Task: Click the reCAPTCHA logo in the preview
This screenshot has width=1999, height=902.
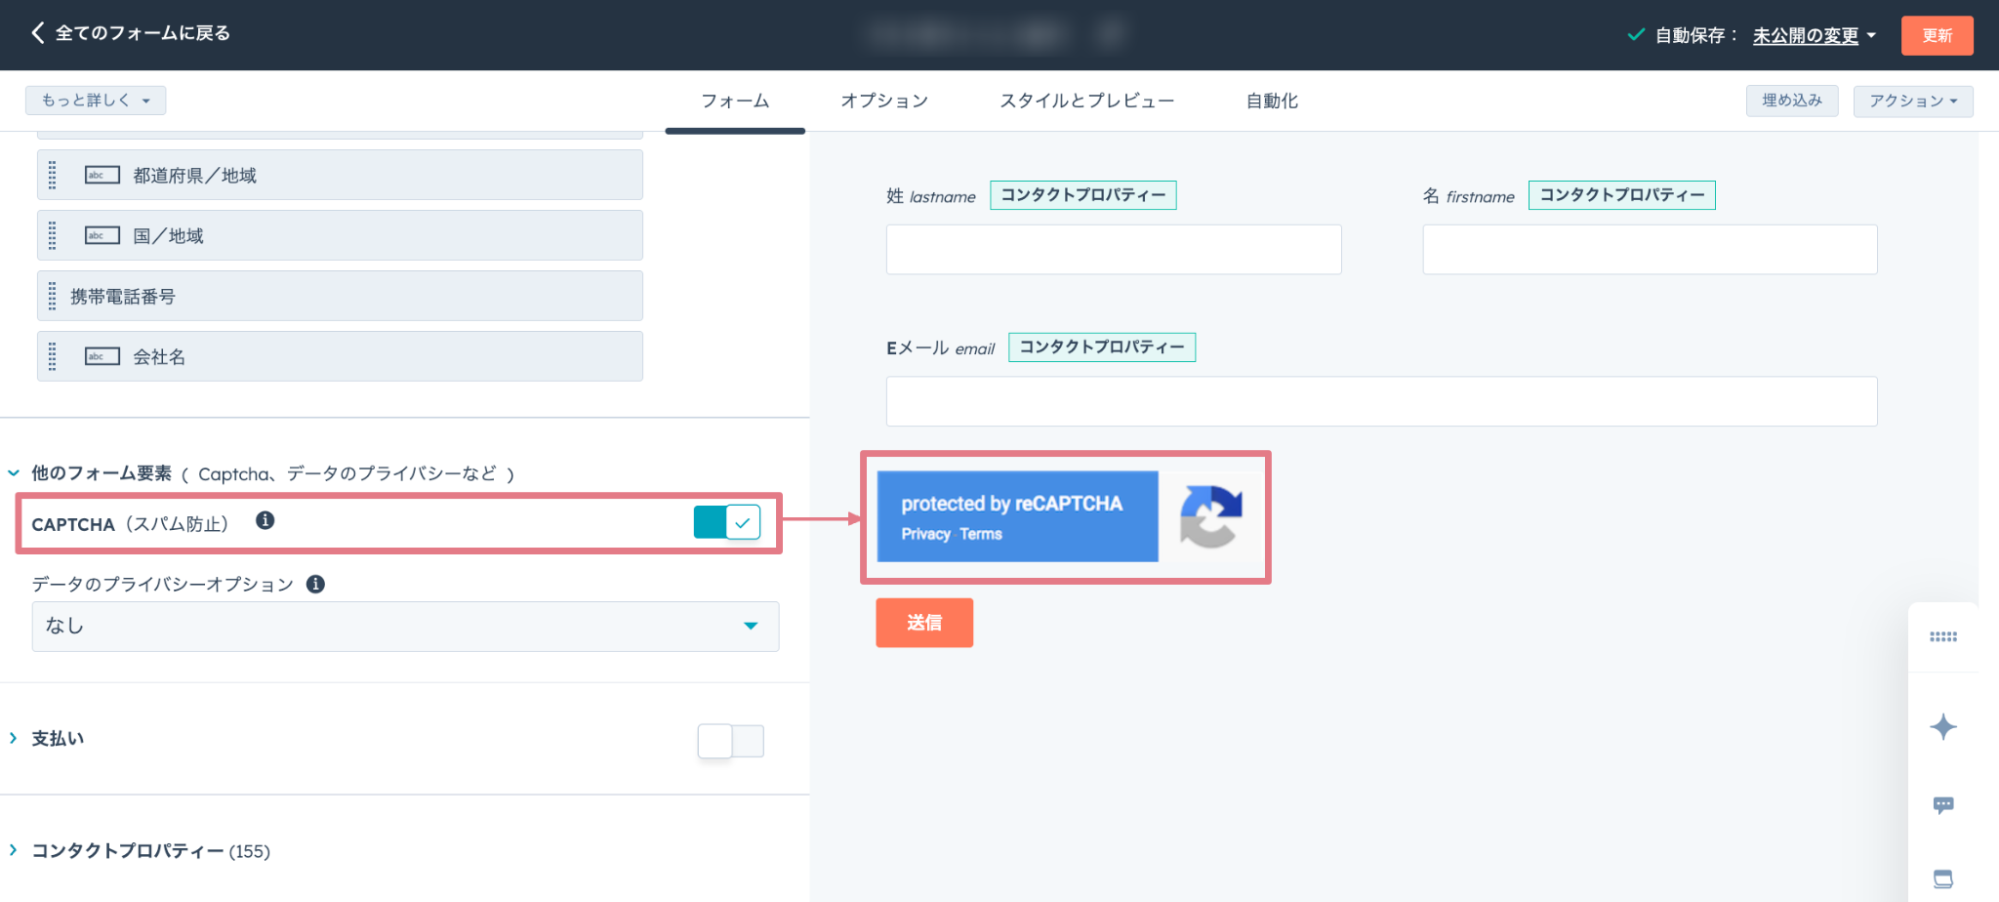Action: (x=1211, y=516)
